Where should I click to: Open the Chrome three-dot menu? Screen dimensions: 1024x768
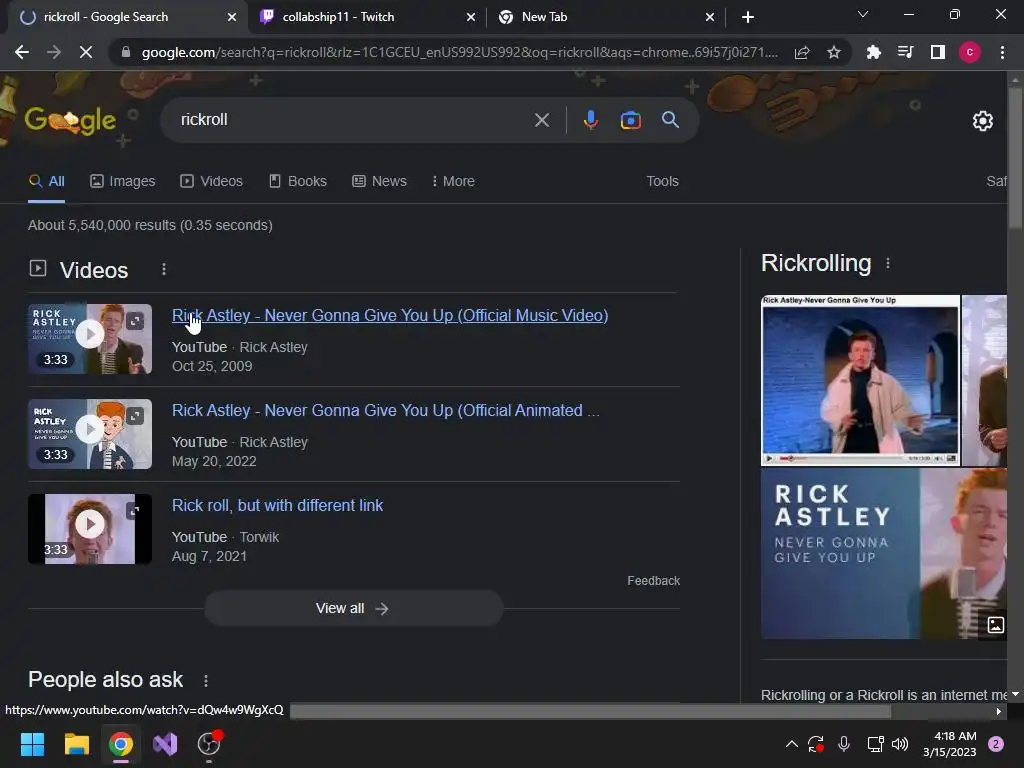pyautogui.click(x=1002, y=52)
